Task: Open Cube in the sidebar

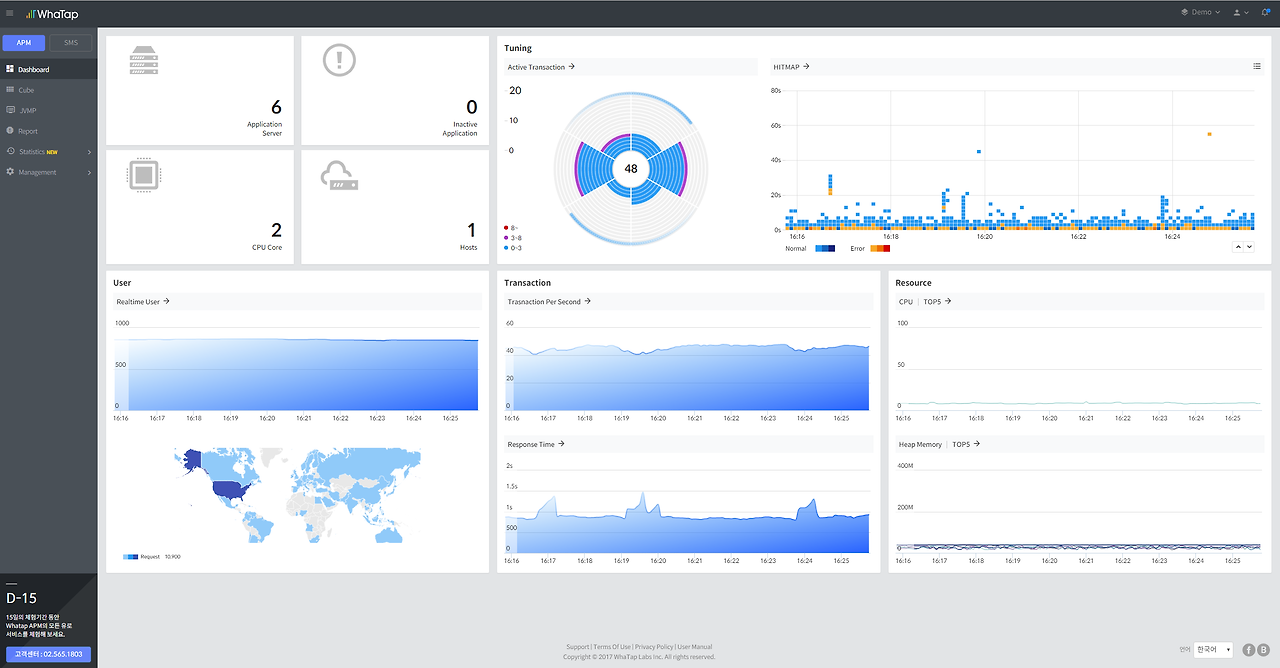Action: [25, 90]
